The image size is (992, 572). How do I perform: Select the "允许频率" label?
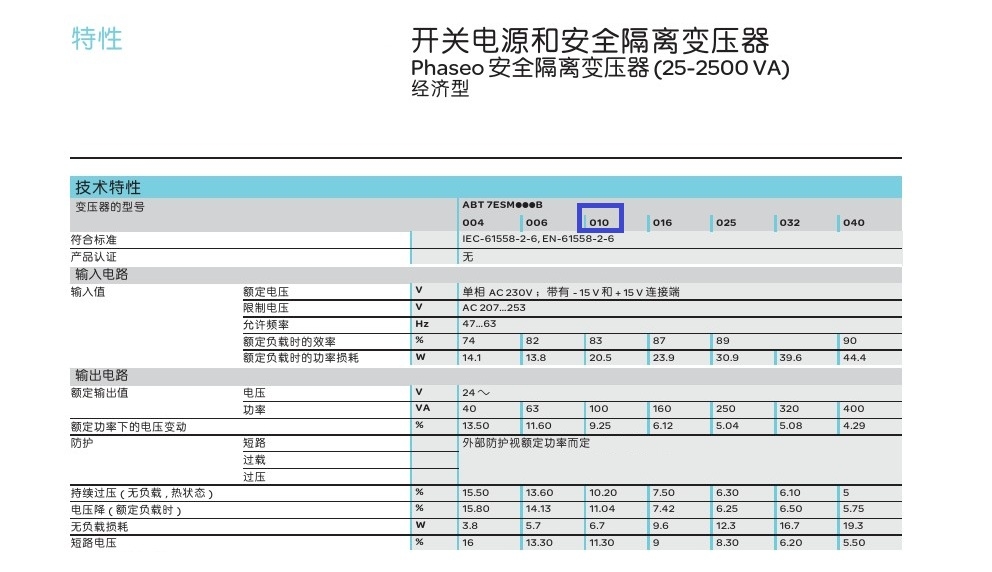266,325
